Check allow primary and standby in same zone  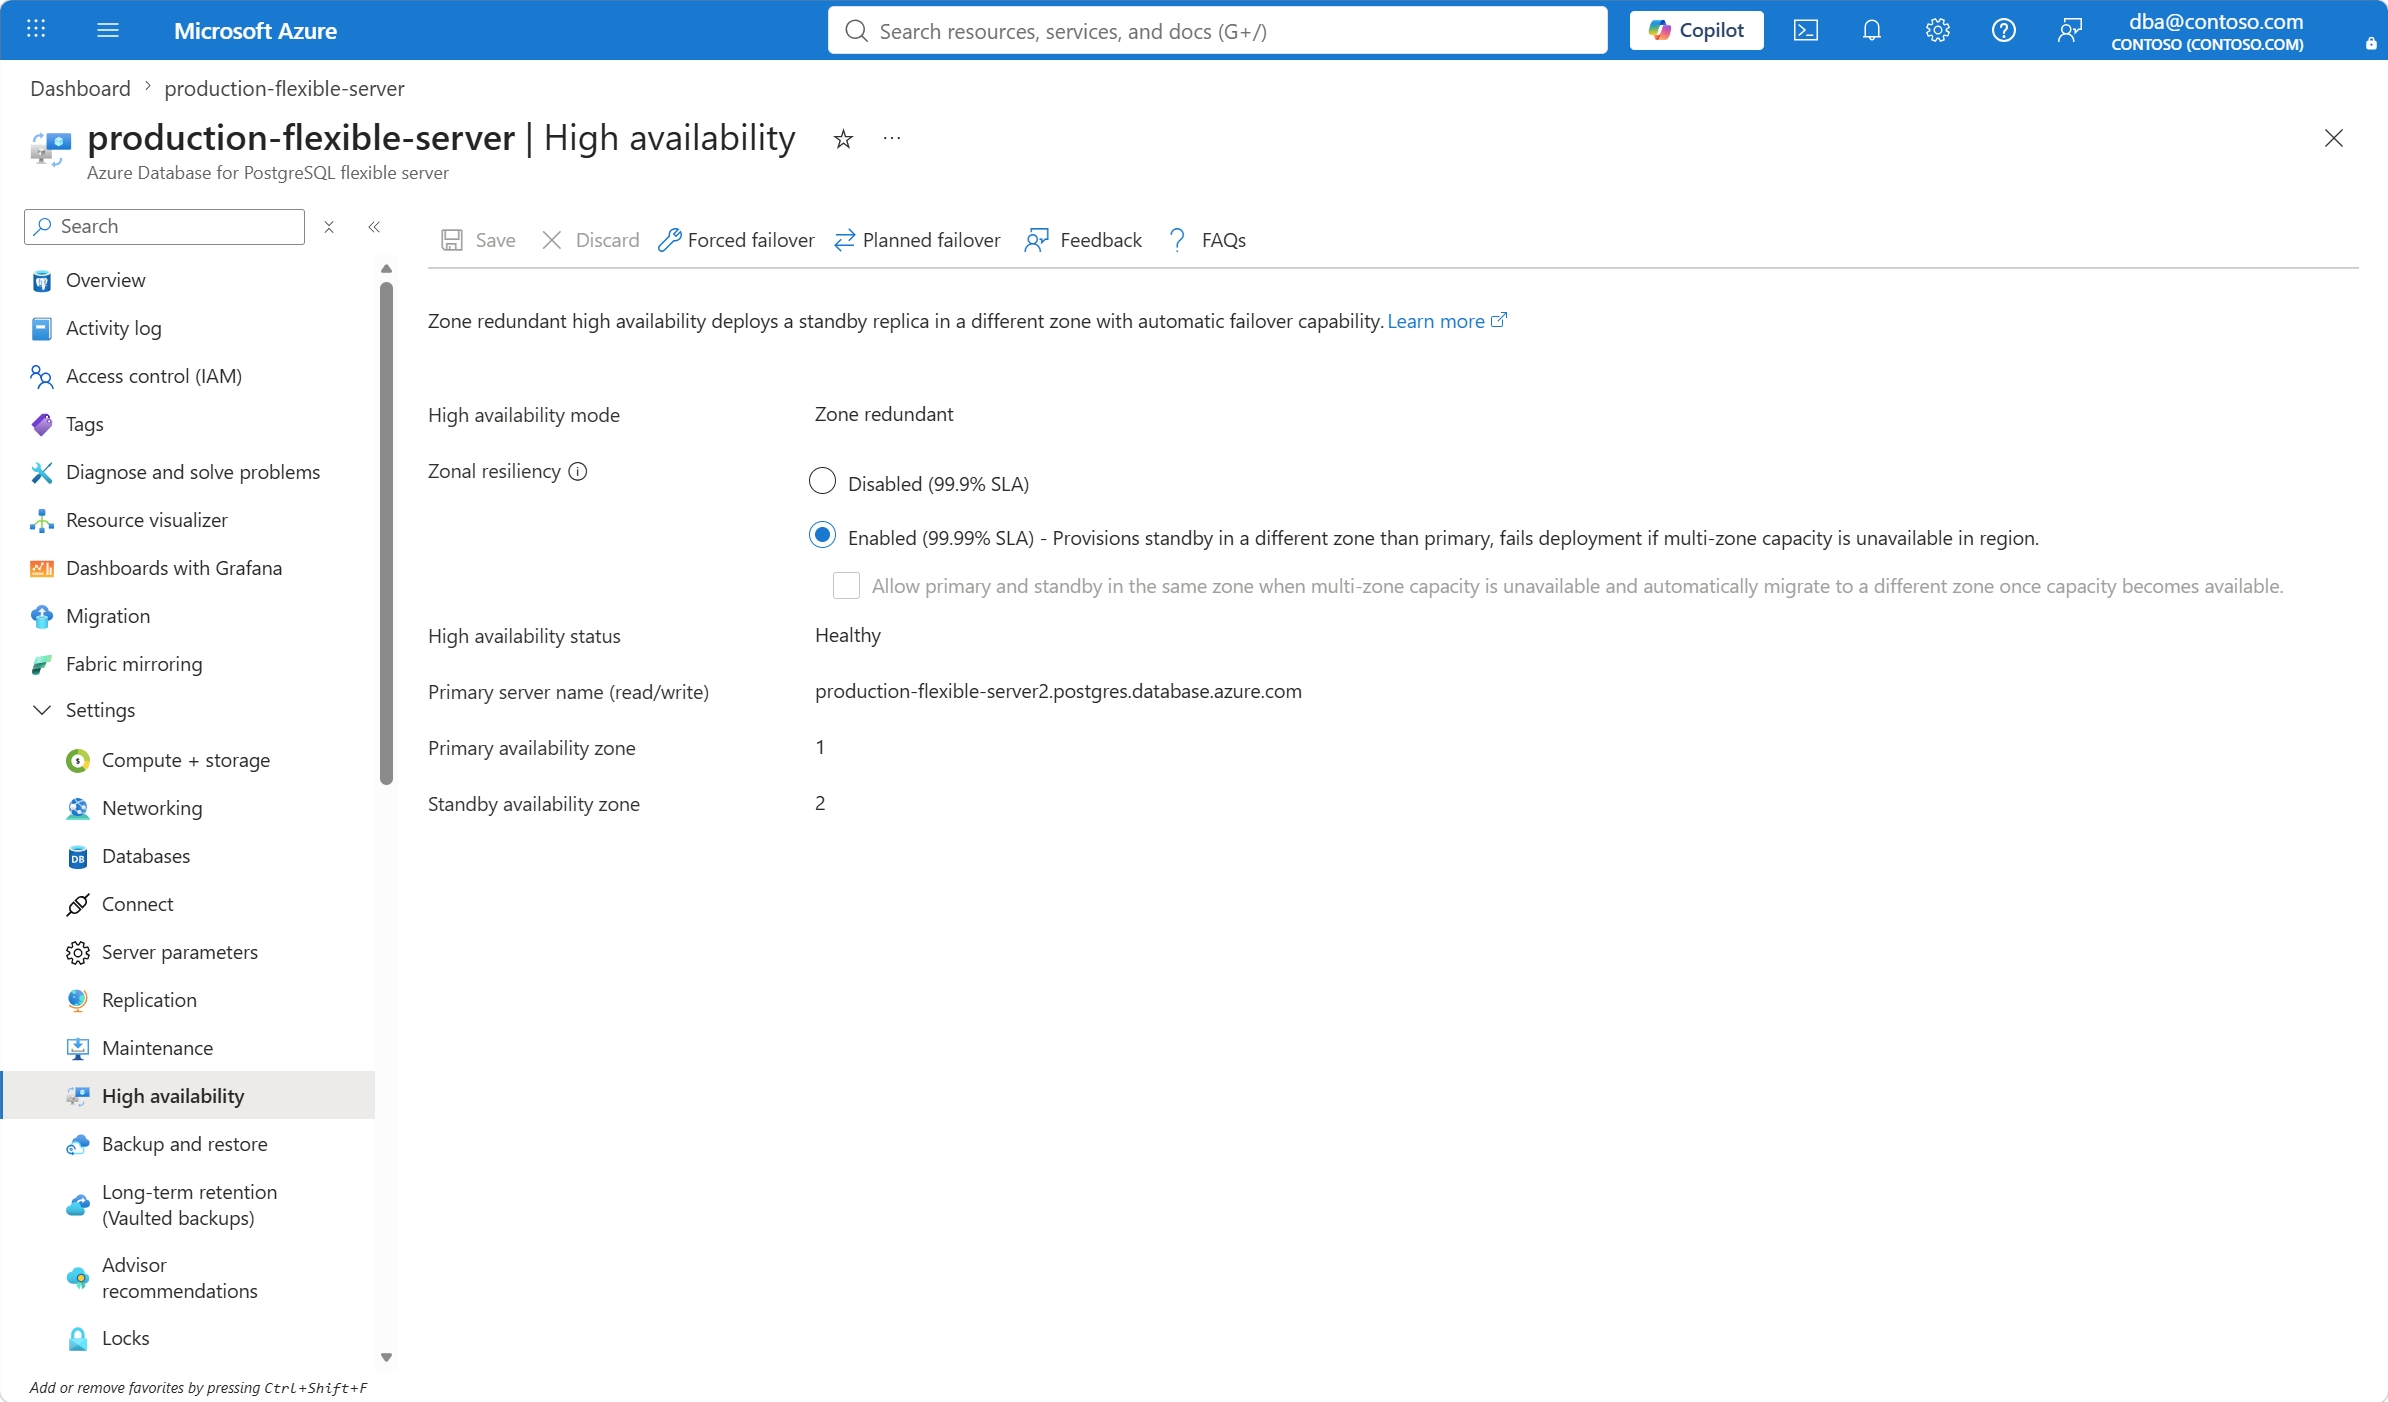coord(846,586)
